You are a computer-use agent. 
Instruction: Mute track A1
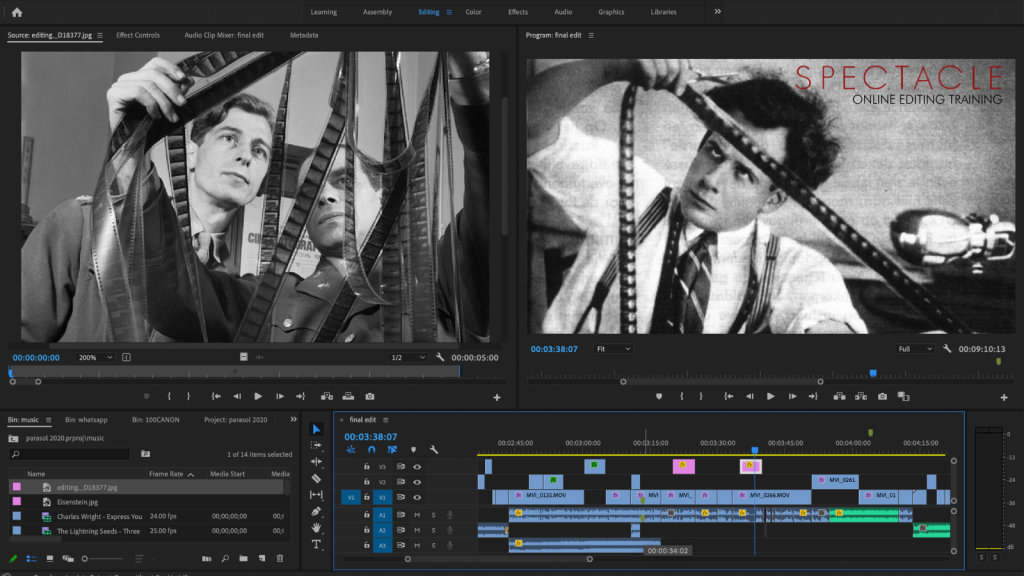point(417,515)
